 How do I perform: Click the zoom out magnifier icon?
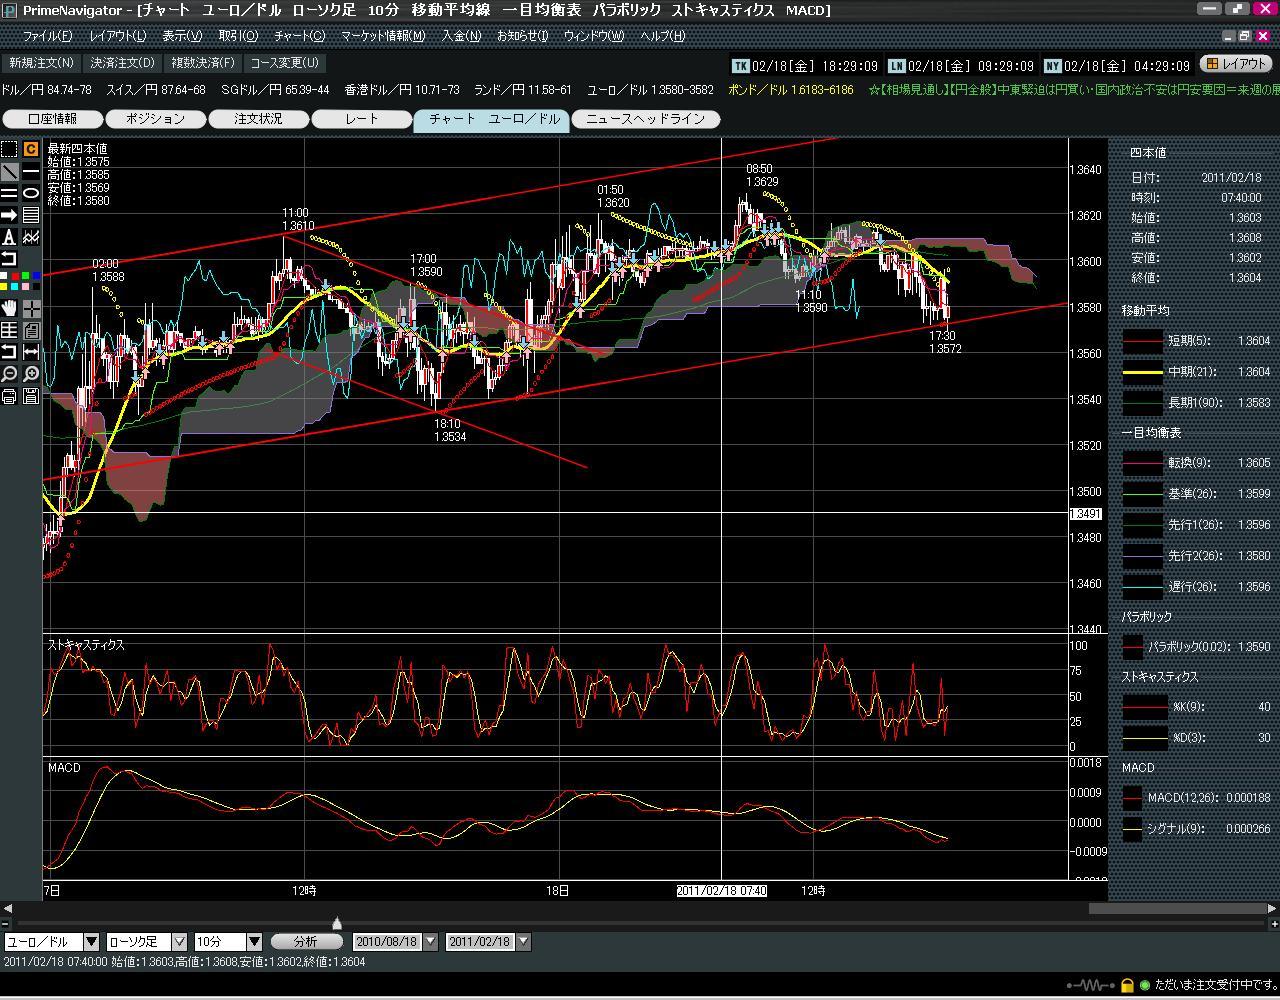pos(9,374)
